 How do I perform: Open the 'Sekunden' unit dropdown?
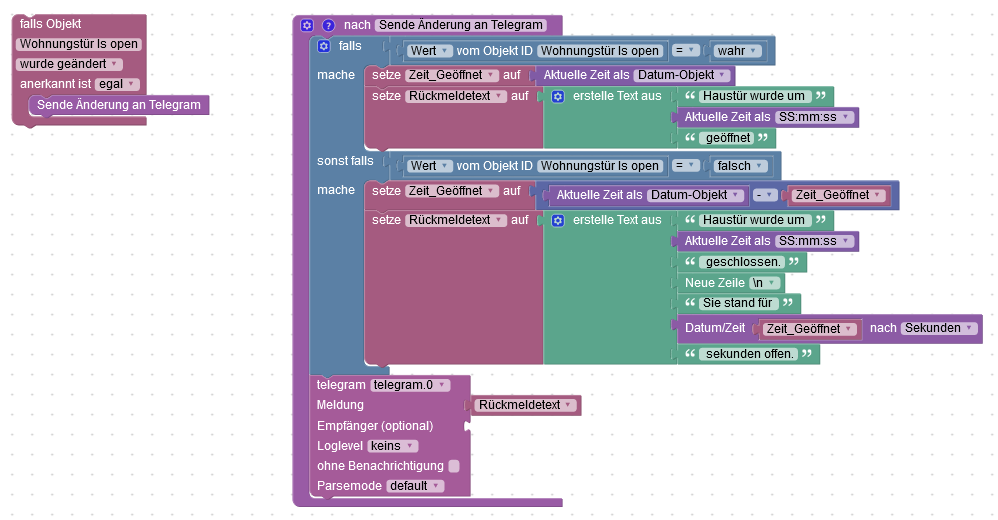pyautogui.click(x=939, y=328)
